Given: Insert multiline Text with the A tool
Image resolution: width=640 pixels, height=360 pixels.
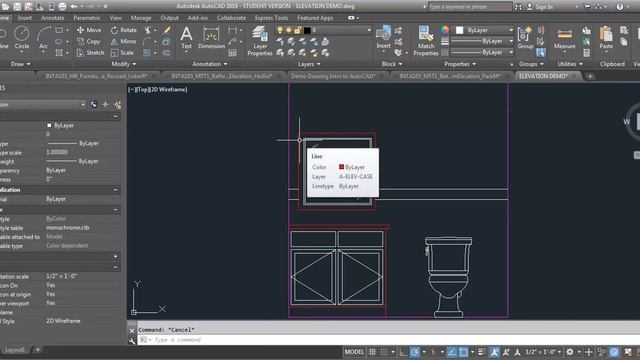Looking at the screenshot, I should [187, 37].
